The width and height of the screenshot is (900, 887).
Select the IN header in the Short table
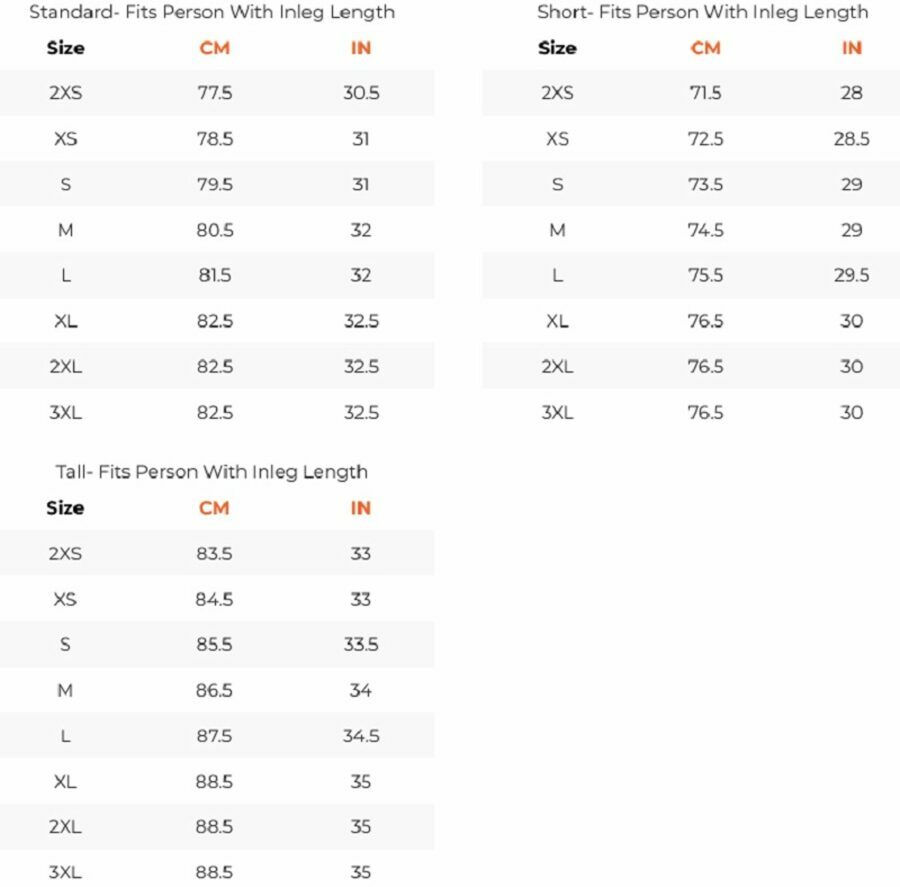click(x=851, y=48)
